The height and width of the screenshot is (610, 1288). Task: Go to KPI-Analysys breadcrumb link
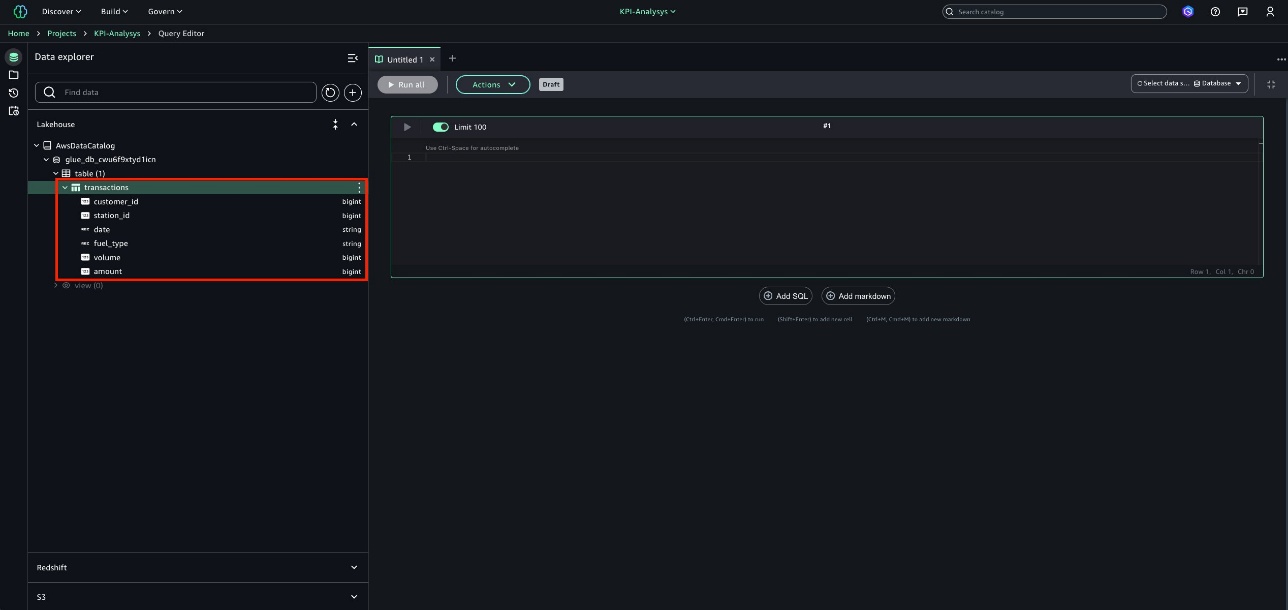117,34
